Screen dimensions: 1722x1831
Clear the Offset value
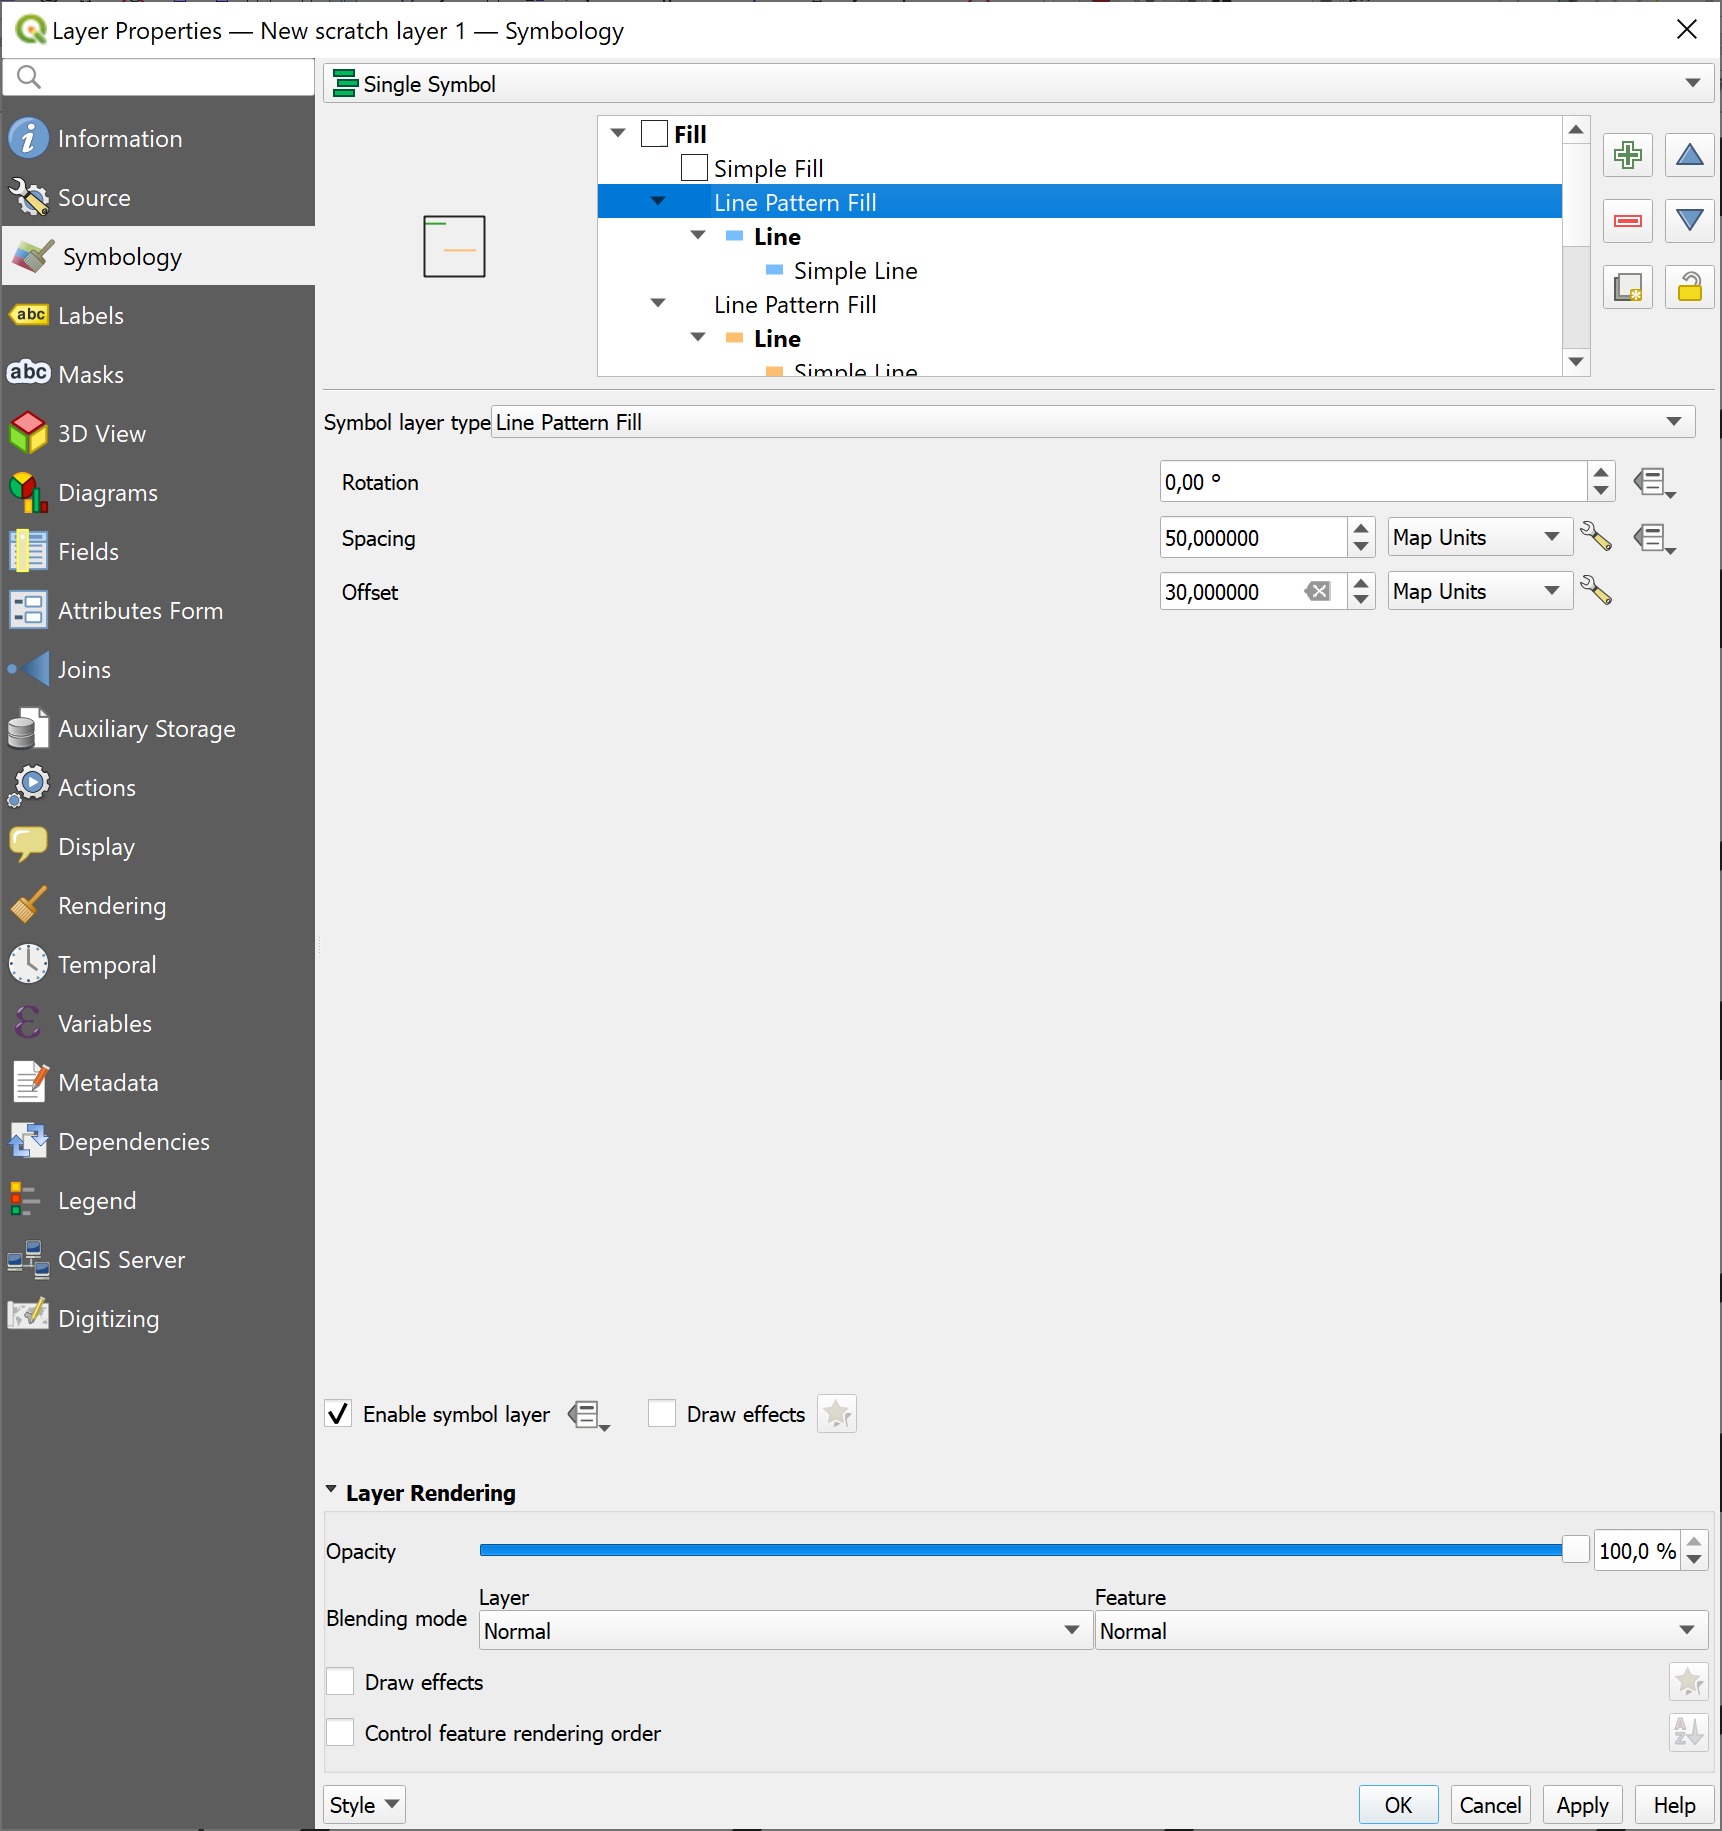[1318, 592]
